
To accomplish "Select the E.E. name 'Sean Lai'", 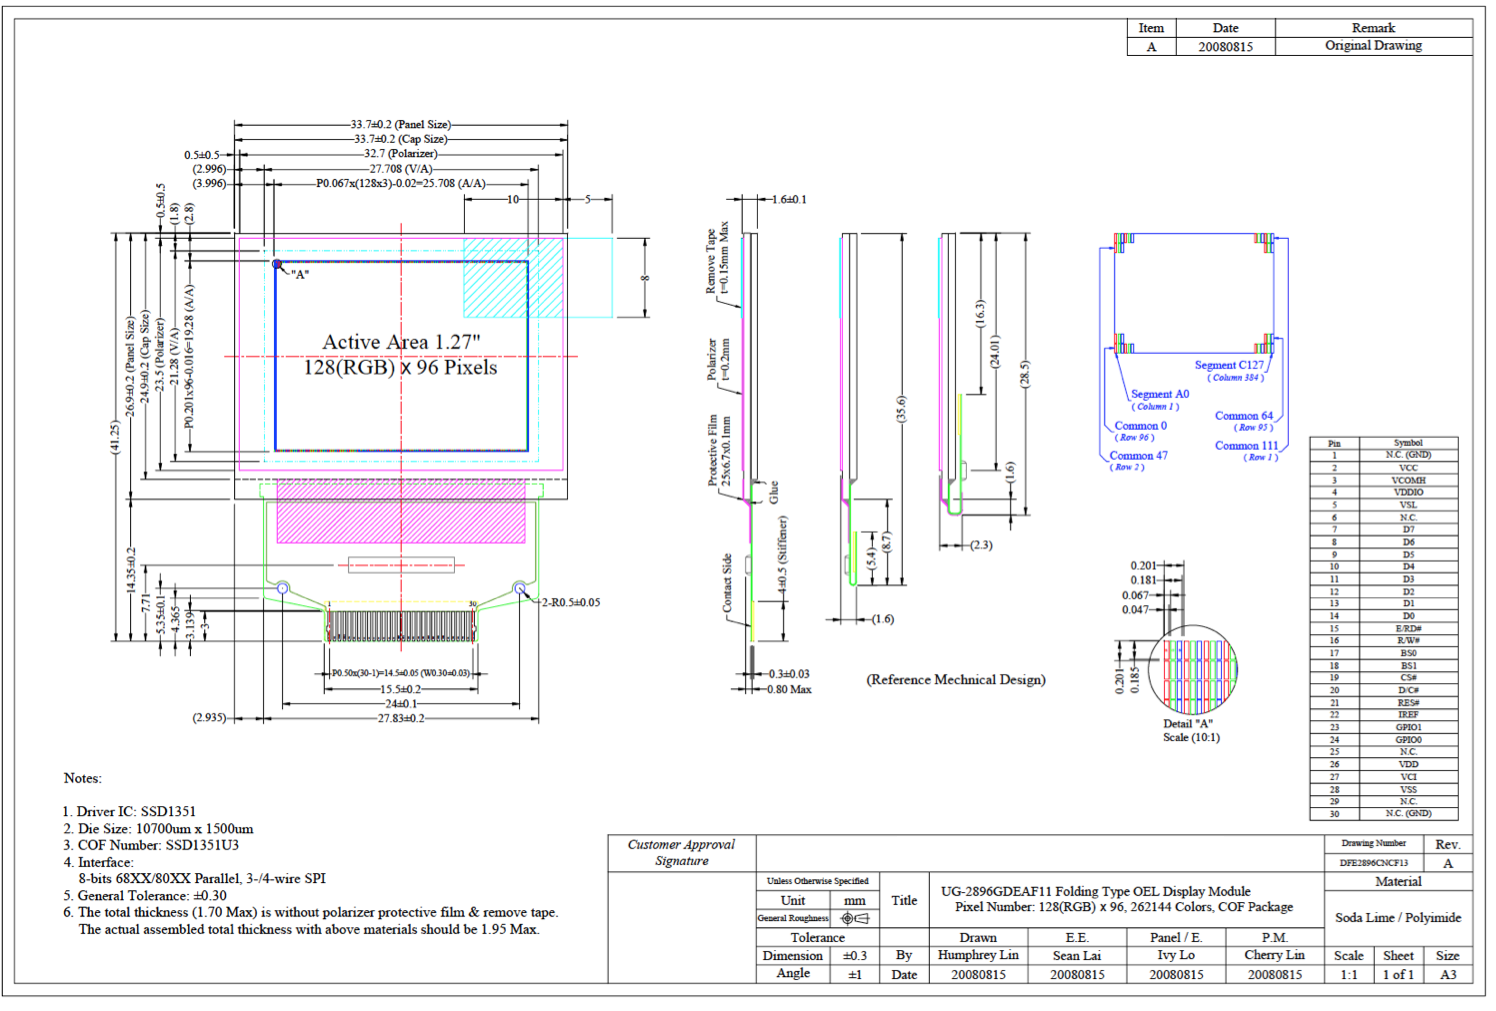I will click(1077, 955).
